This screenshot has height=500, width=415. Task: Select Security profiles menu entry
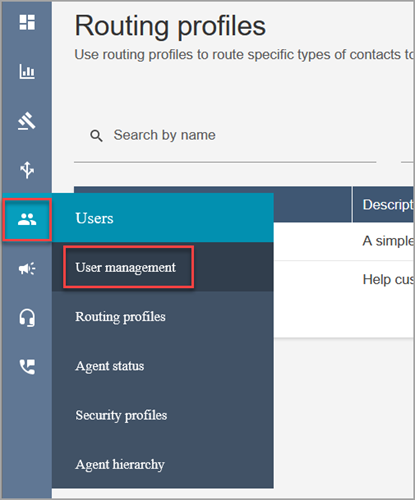(121, 415)
